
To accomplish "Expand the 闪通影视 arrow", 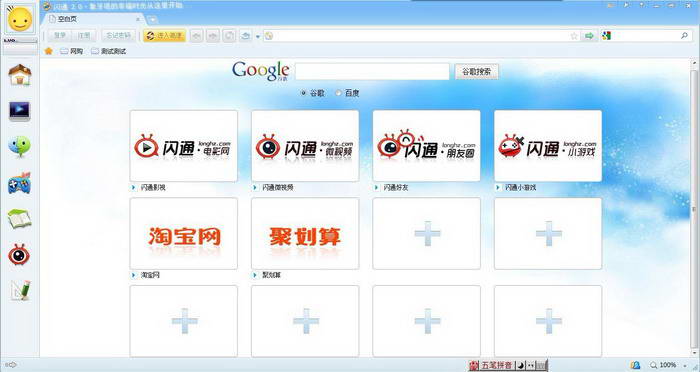I will pos(133,188).
